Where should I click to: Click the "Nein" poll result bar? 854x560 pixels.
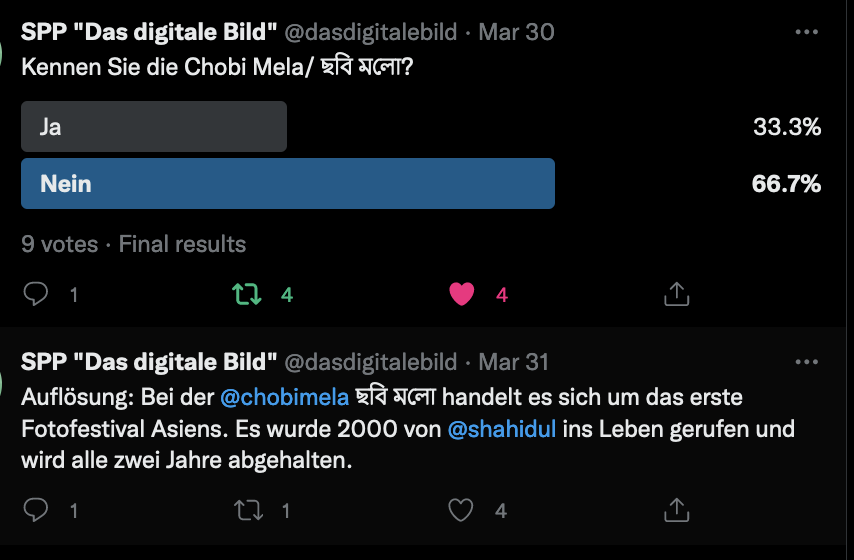(288, 184)
